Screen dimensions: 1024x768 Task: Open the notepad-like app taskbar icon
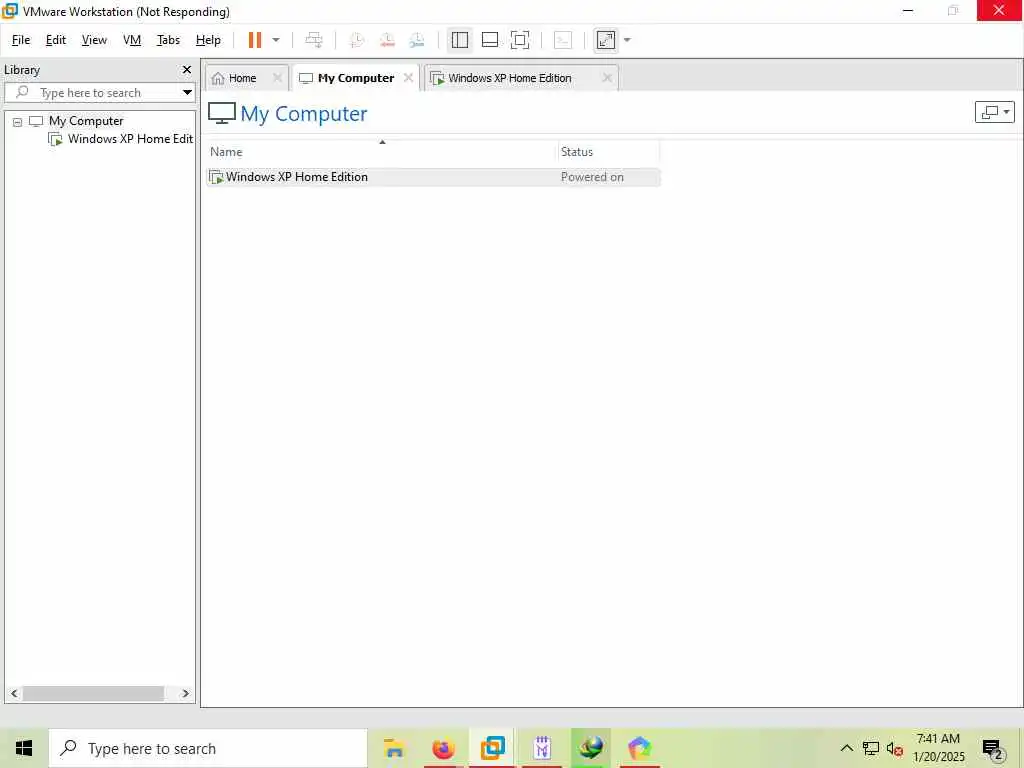click(x=542, y=748)
